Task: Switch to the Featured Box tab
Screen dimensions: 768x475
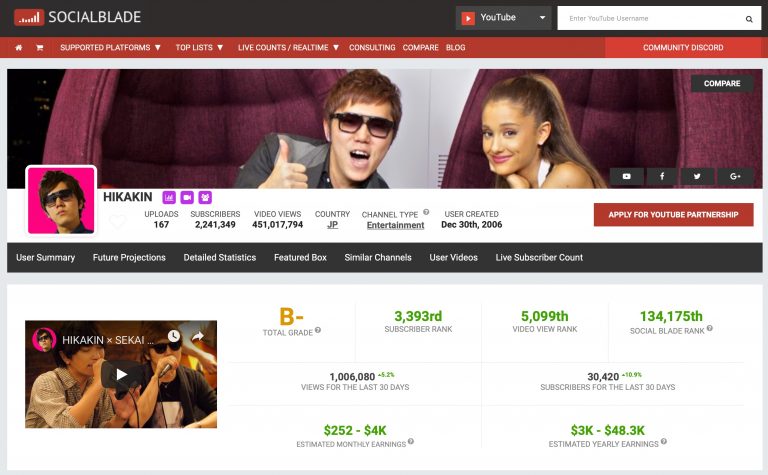Action: click(300, 258)
